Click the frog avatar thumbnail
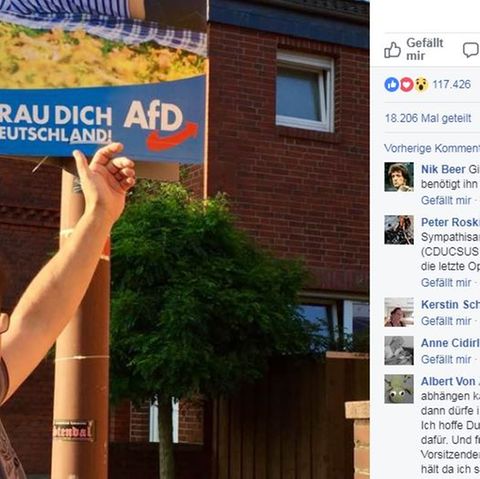Viewport: 480px width, 479px height. point(399,389)
